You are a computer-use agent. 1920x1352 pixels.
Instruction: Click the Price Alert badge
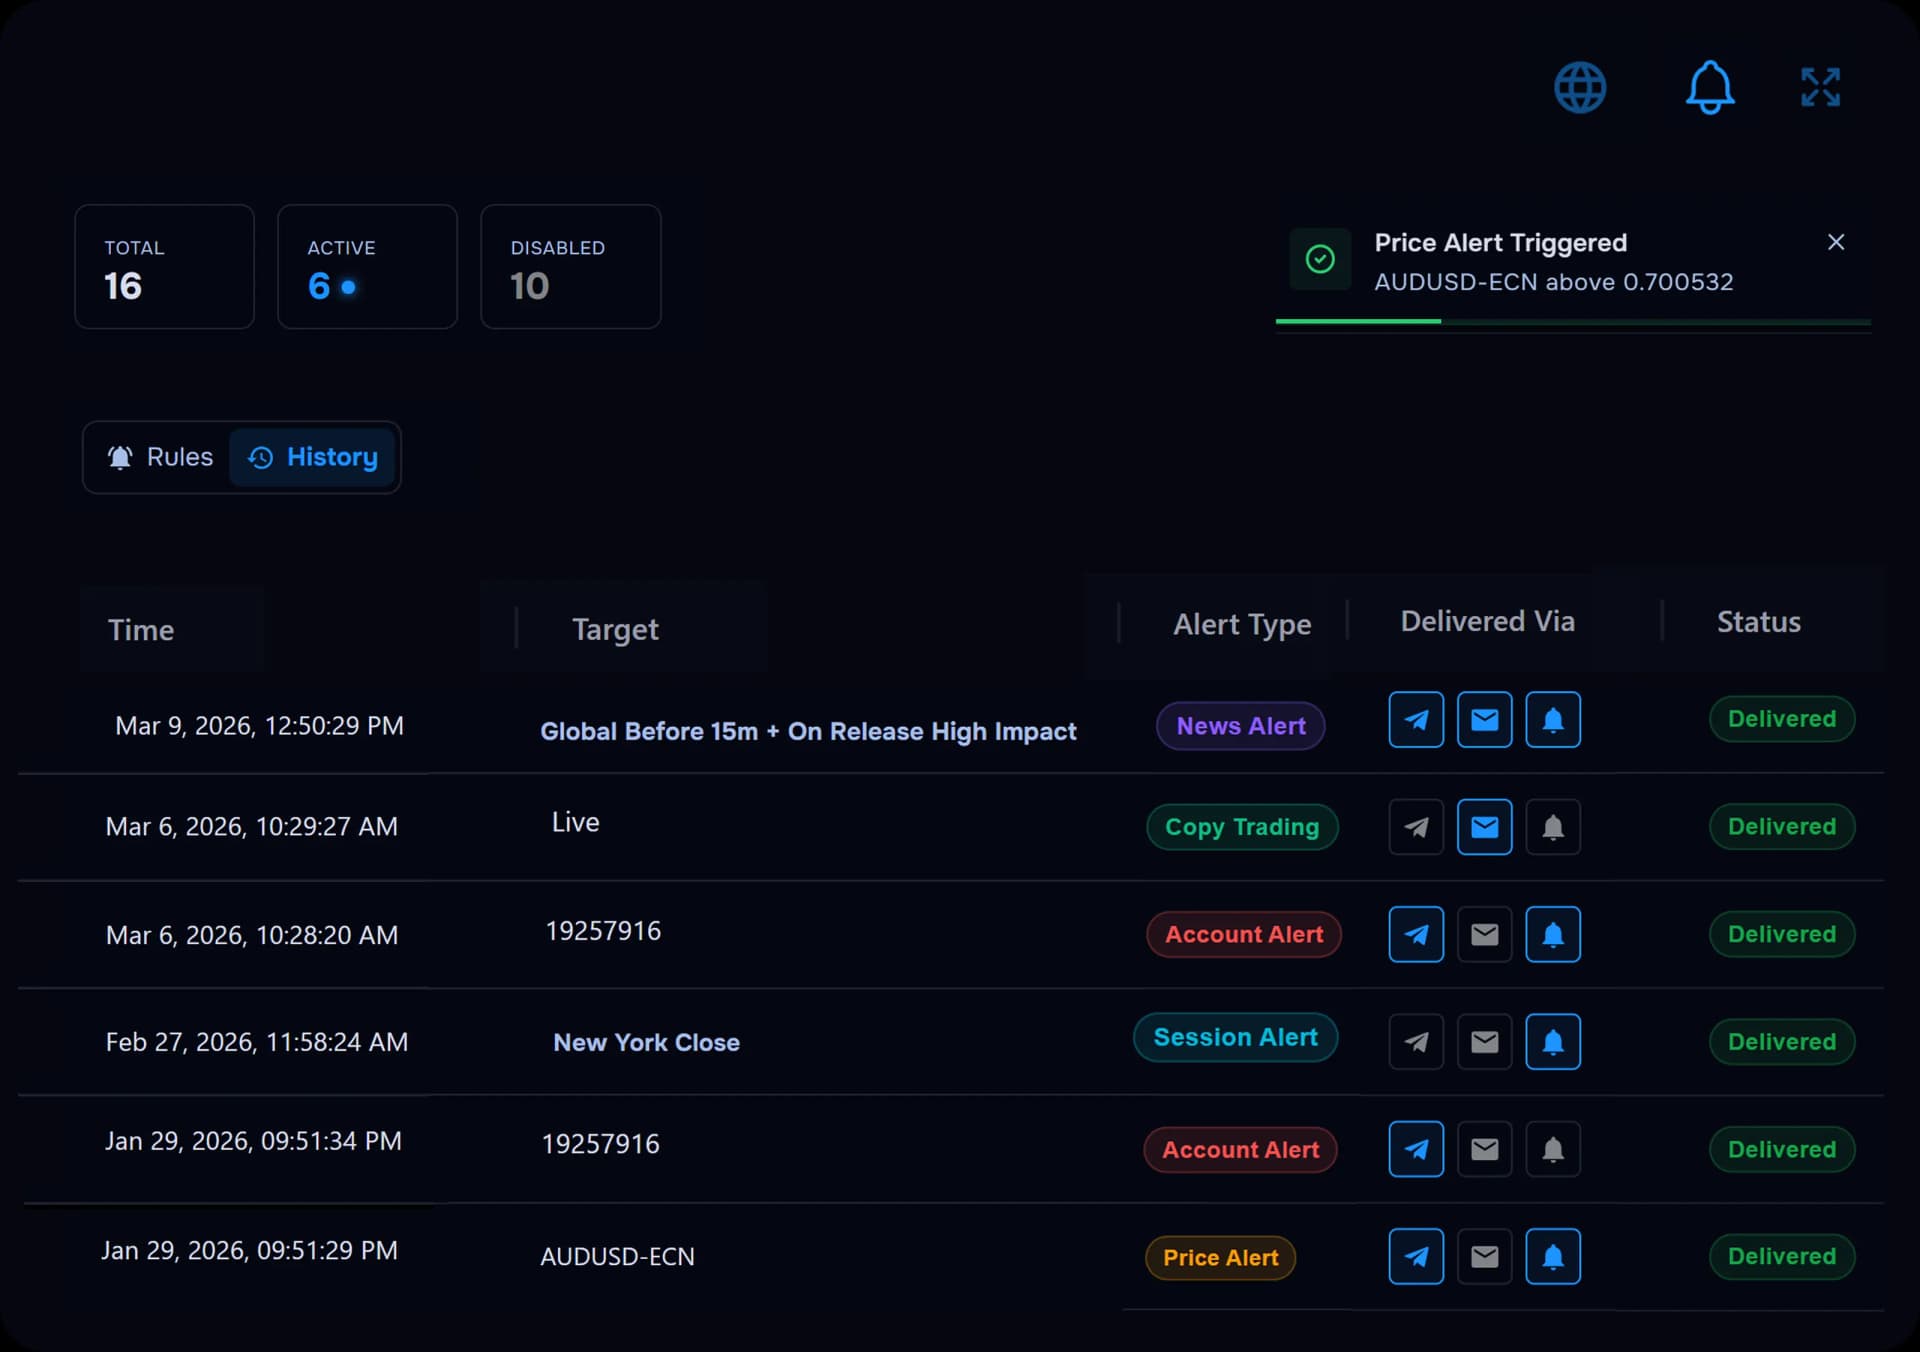pyautogui.click(x=1220, y=1257)
